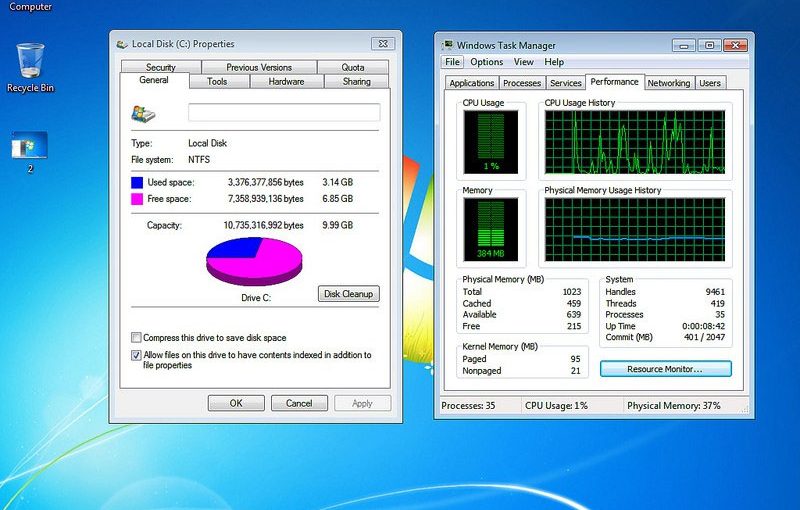
Task: Open the File menu in Task Manager
Action: pyautogui.click(x=452, y=62)
